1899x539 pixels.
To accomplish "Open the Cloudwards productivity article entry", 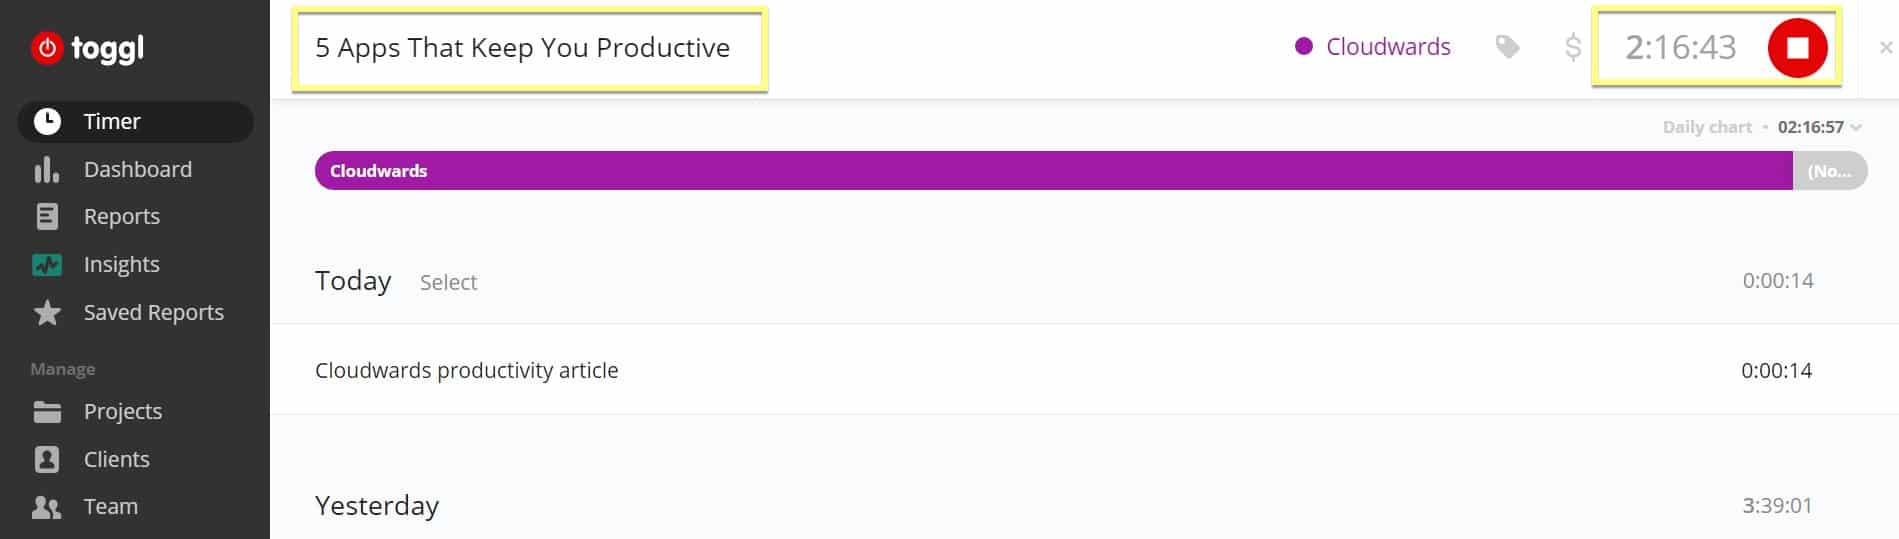I will tap(1063, 370).
